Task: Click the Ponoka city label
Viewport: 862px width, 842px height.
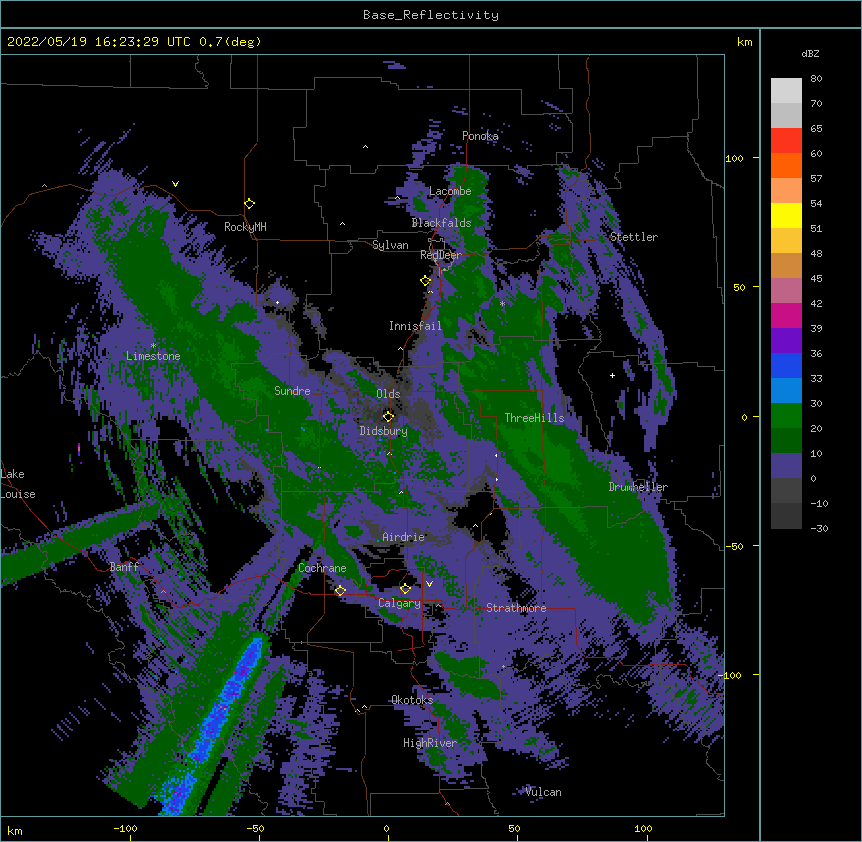Action: (480, 136)
